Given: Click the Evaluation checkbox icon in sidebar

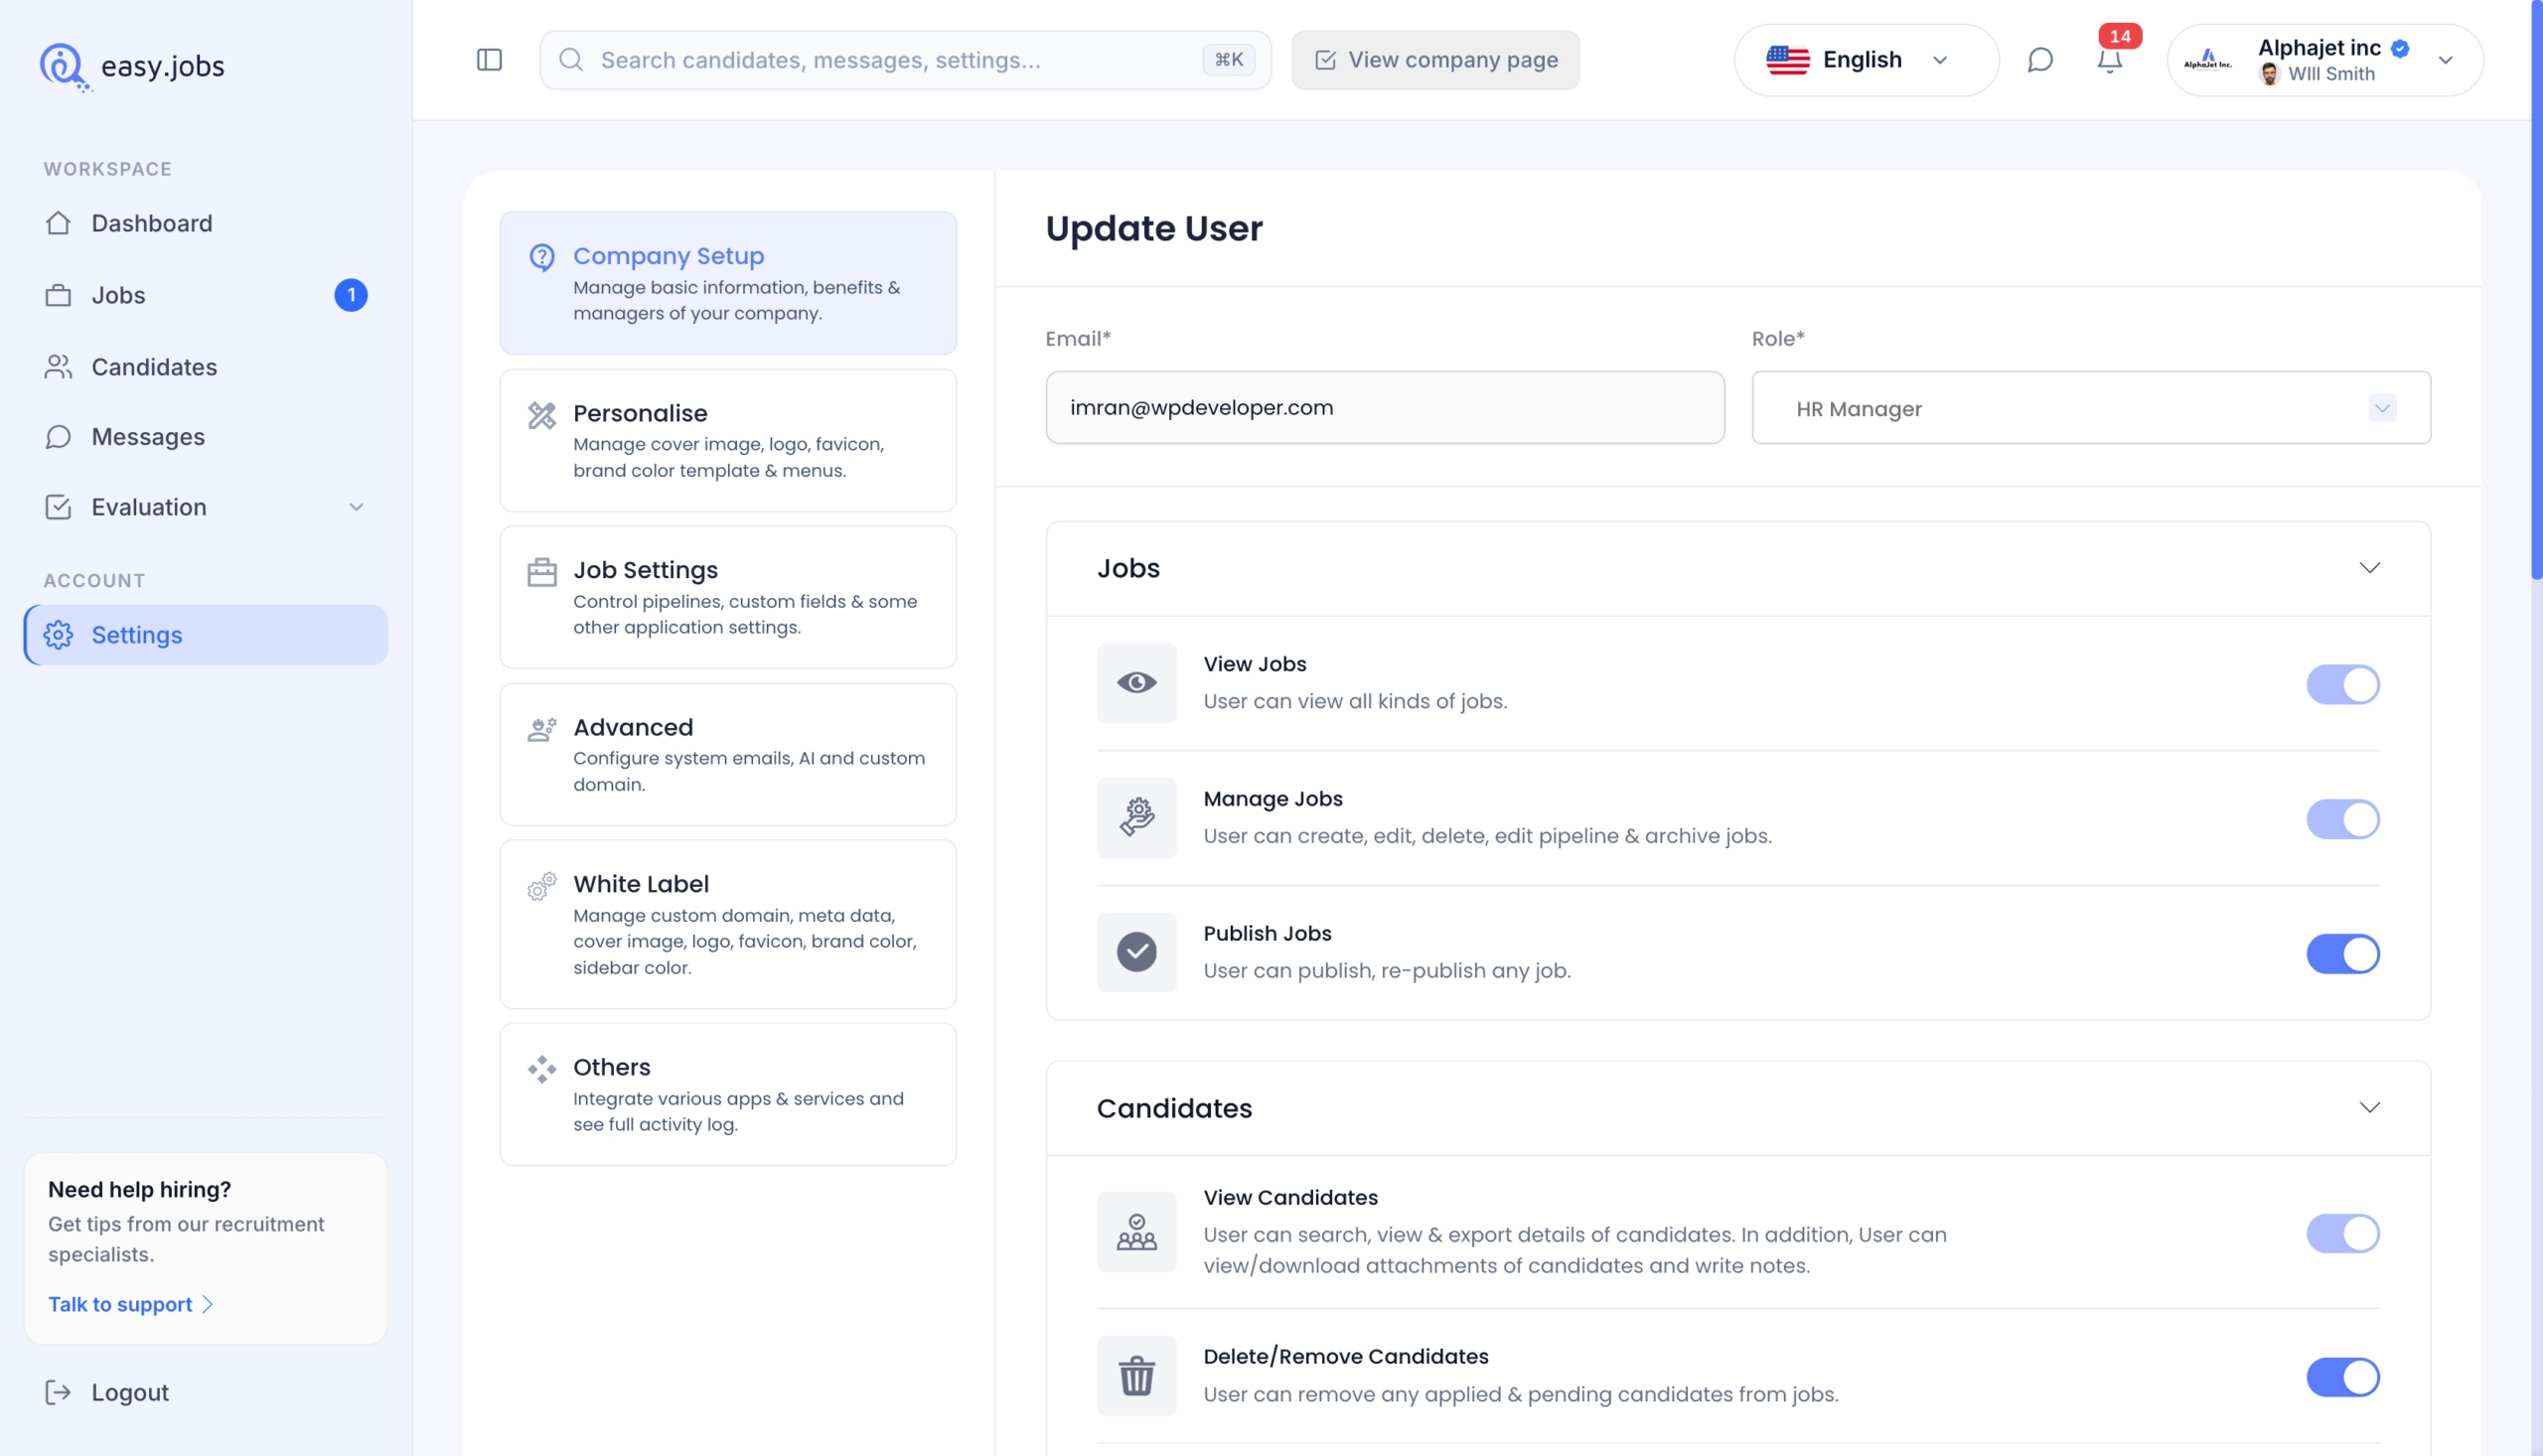Looking at the screenshot, I should tap(58, 507).
